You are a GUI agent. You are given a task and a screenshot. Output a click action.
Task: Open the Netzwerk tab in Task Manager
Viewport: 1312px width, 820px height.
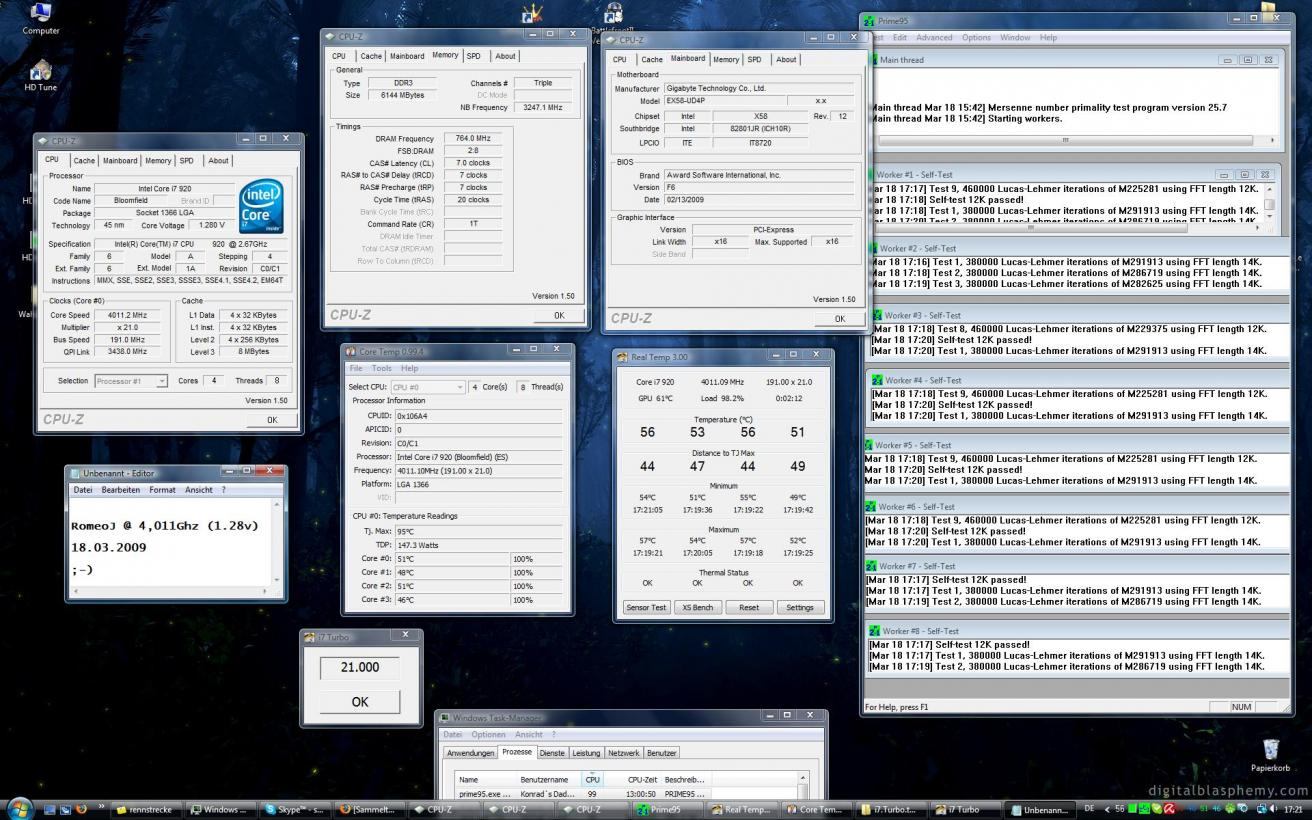tap(623, 753)
